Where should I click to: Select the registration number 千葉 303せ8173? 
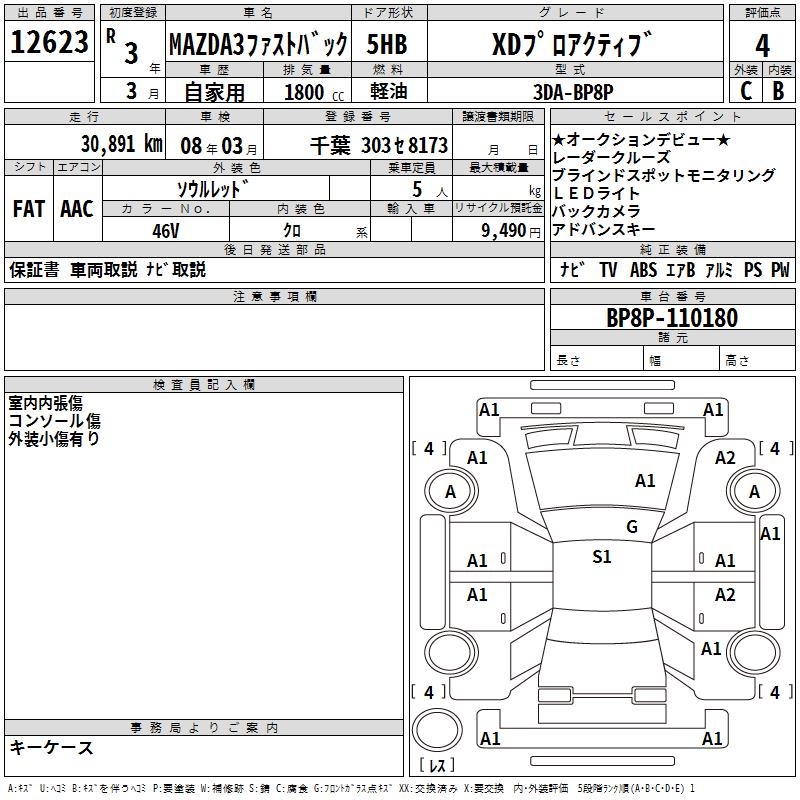379,146
